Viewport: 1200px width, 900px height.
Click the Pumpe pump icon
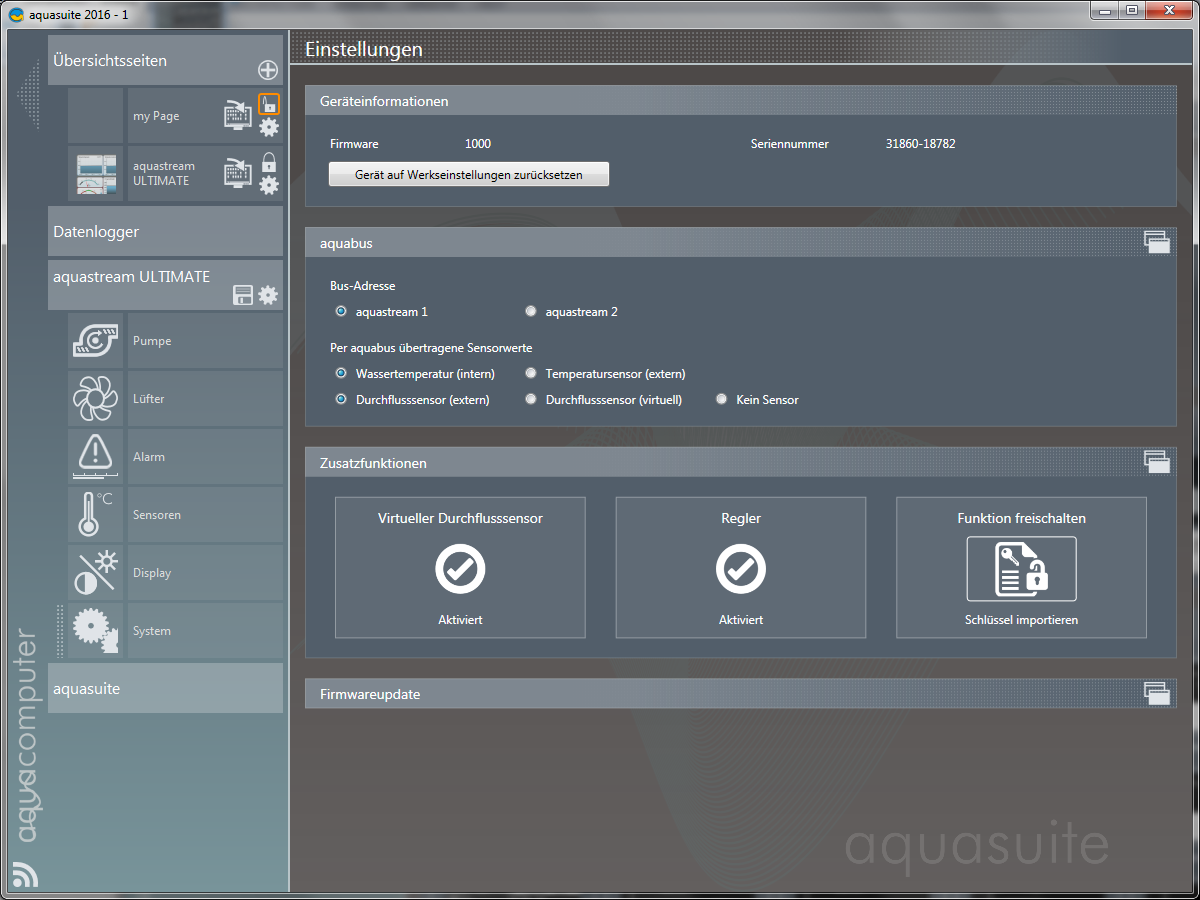pos(96,341)
